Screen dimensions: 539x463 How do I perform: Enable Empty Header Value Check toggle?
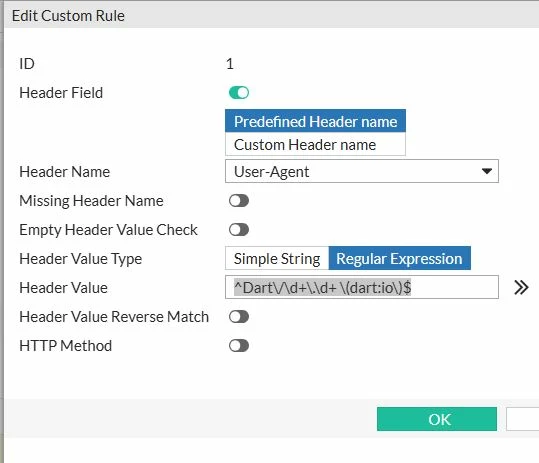click(x=239, y=230)
